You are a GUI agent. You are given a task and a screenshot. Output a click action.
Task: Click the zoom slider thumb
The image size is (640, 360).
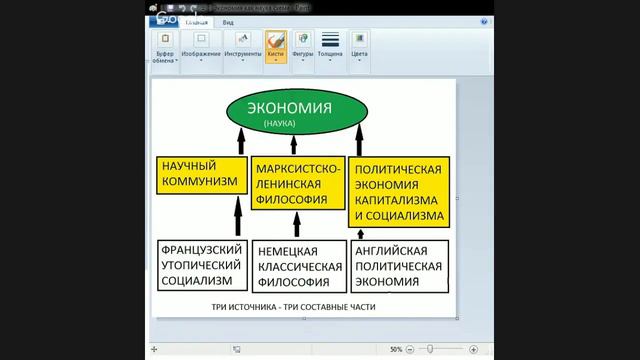coord(430,349)
